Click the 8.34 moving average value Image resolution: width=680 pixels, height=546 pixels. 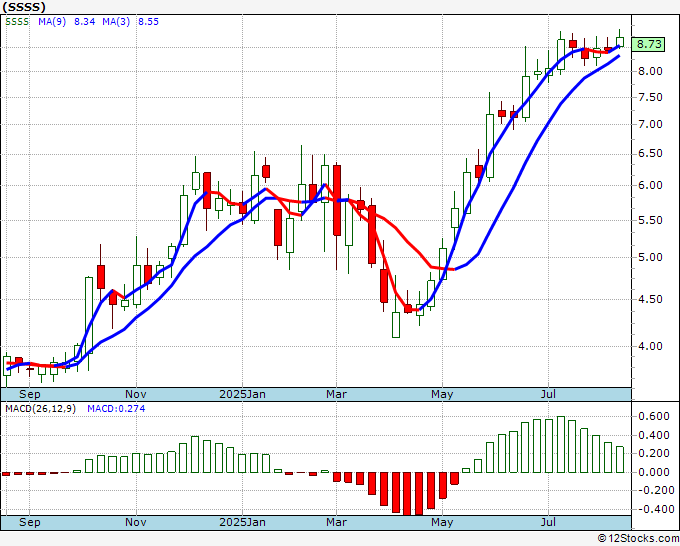84,22
